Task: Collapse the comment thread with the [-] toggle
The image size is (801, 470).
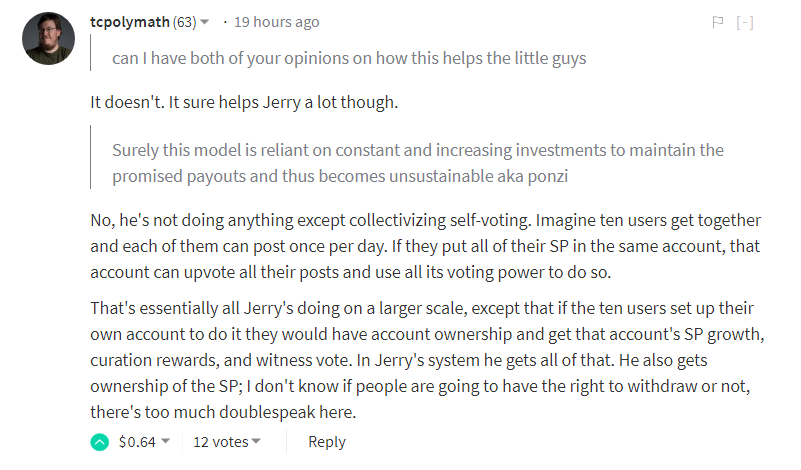Action: point(745,22)
